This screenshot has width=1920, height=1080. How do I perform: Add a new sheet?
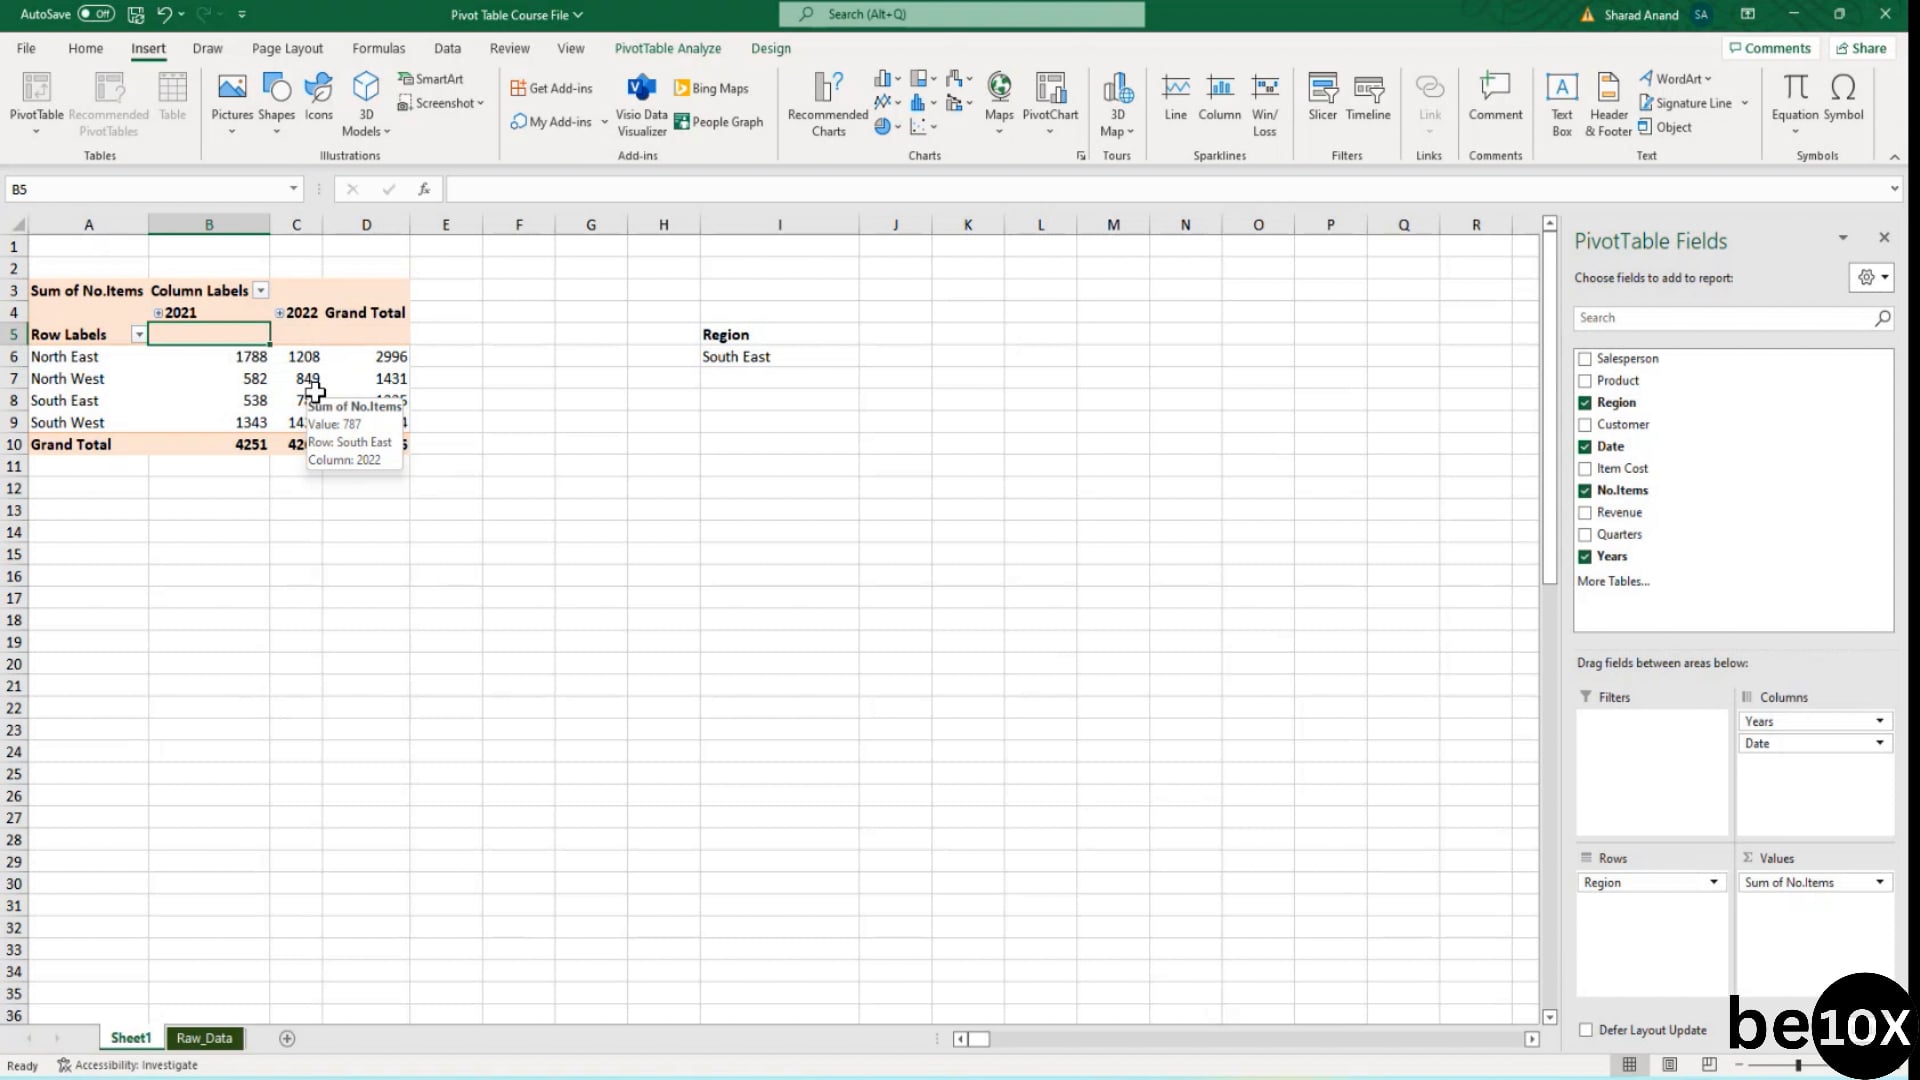(x=287, y=1039)
